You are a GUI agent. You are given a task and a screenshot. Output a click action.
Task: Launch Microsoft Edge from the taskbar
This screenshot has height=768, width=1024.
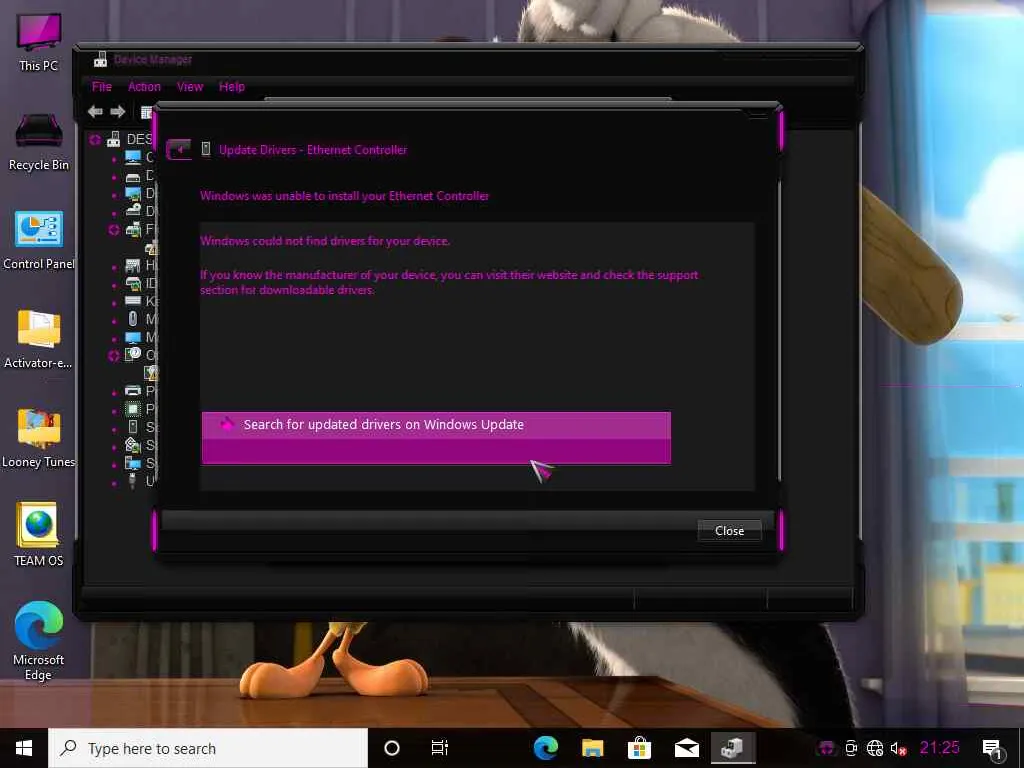coord(546,748)
